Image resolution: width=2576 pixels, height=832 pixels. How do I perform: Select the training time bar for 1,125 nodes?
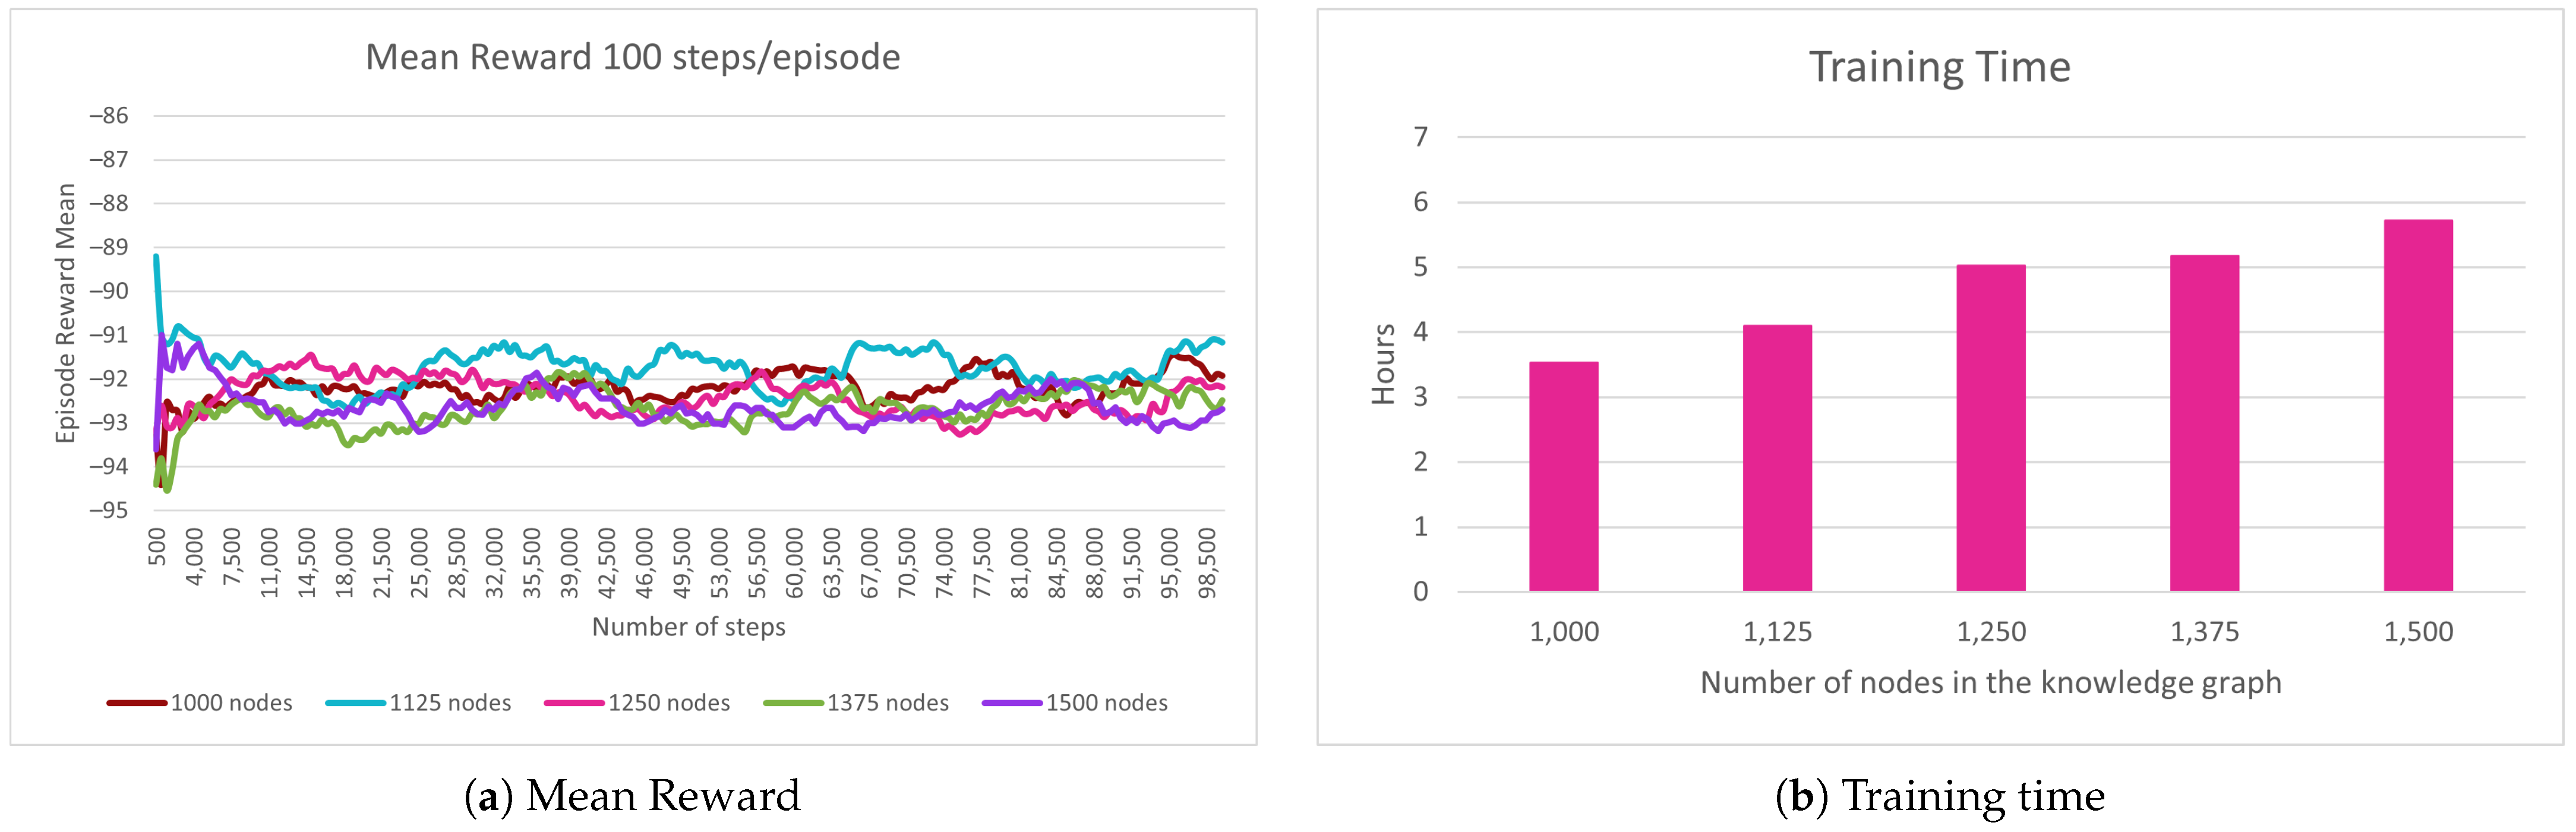(1777, 458)
